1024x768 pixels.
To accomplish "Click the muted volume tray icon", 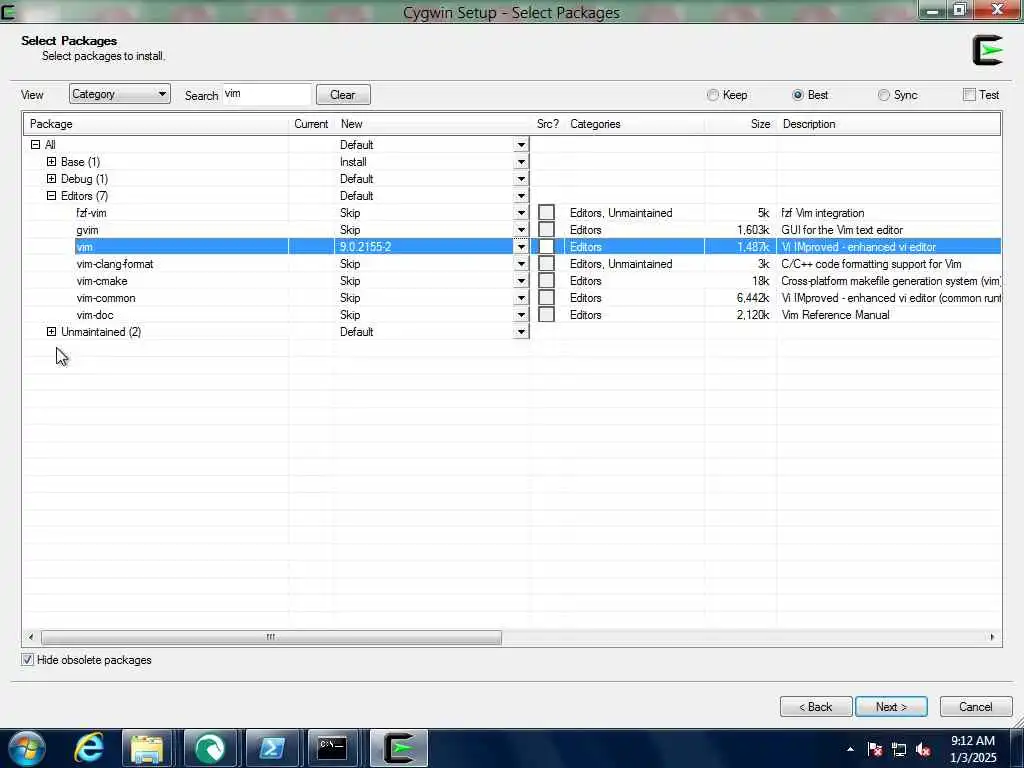I will coord(923,749).
